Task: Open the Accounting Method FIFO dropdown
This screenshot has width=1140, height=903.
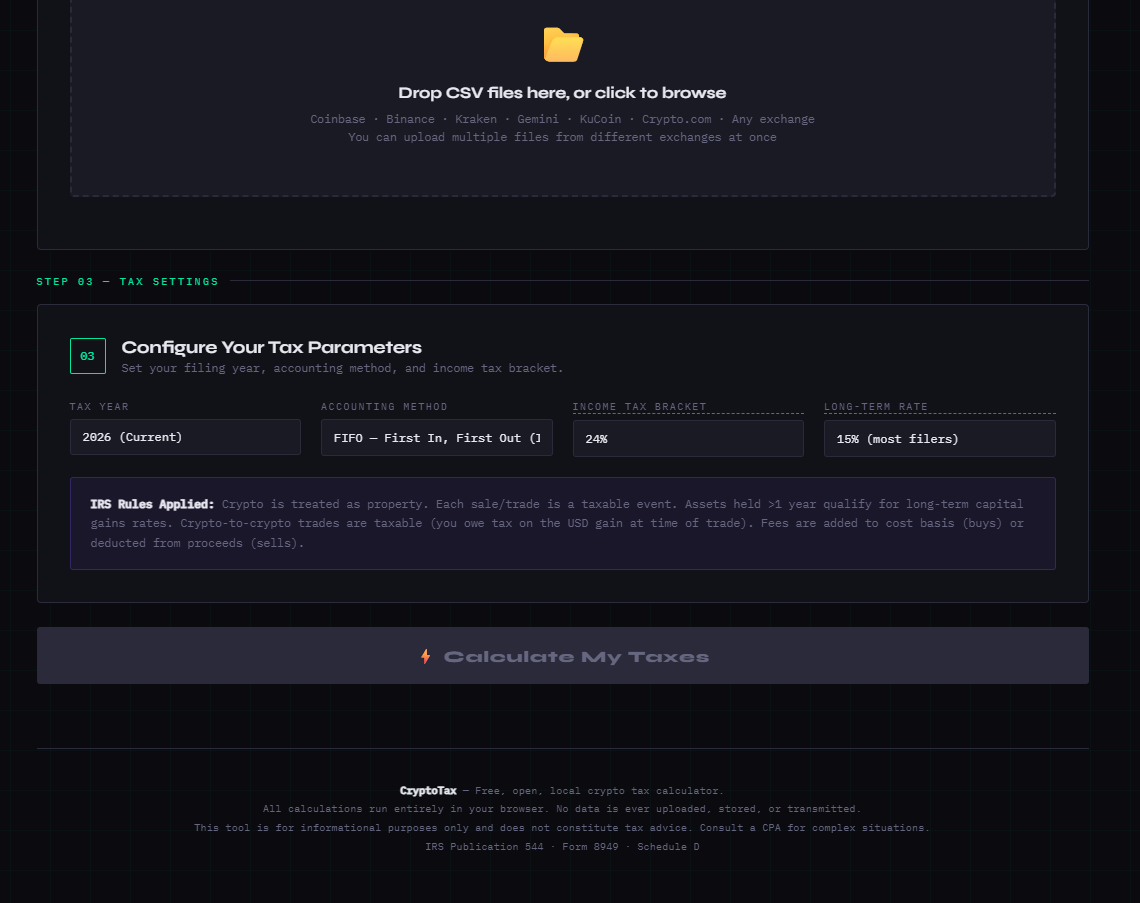Action: tap(437, 438)
